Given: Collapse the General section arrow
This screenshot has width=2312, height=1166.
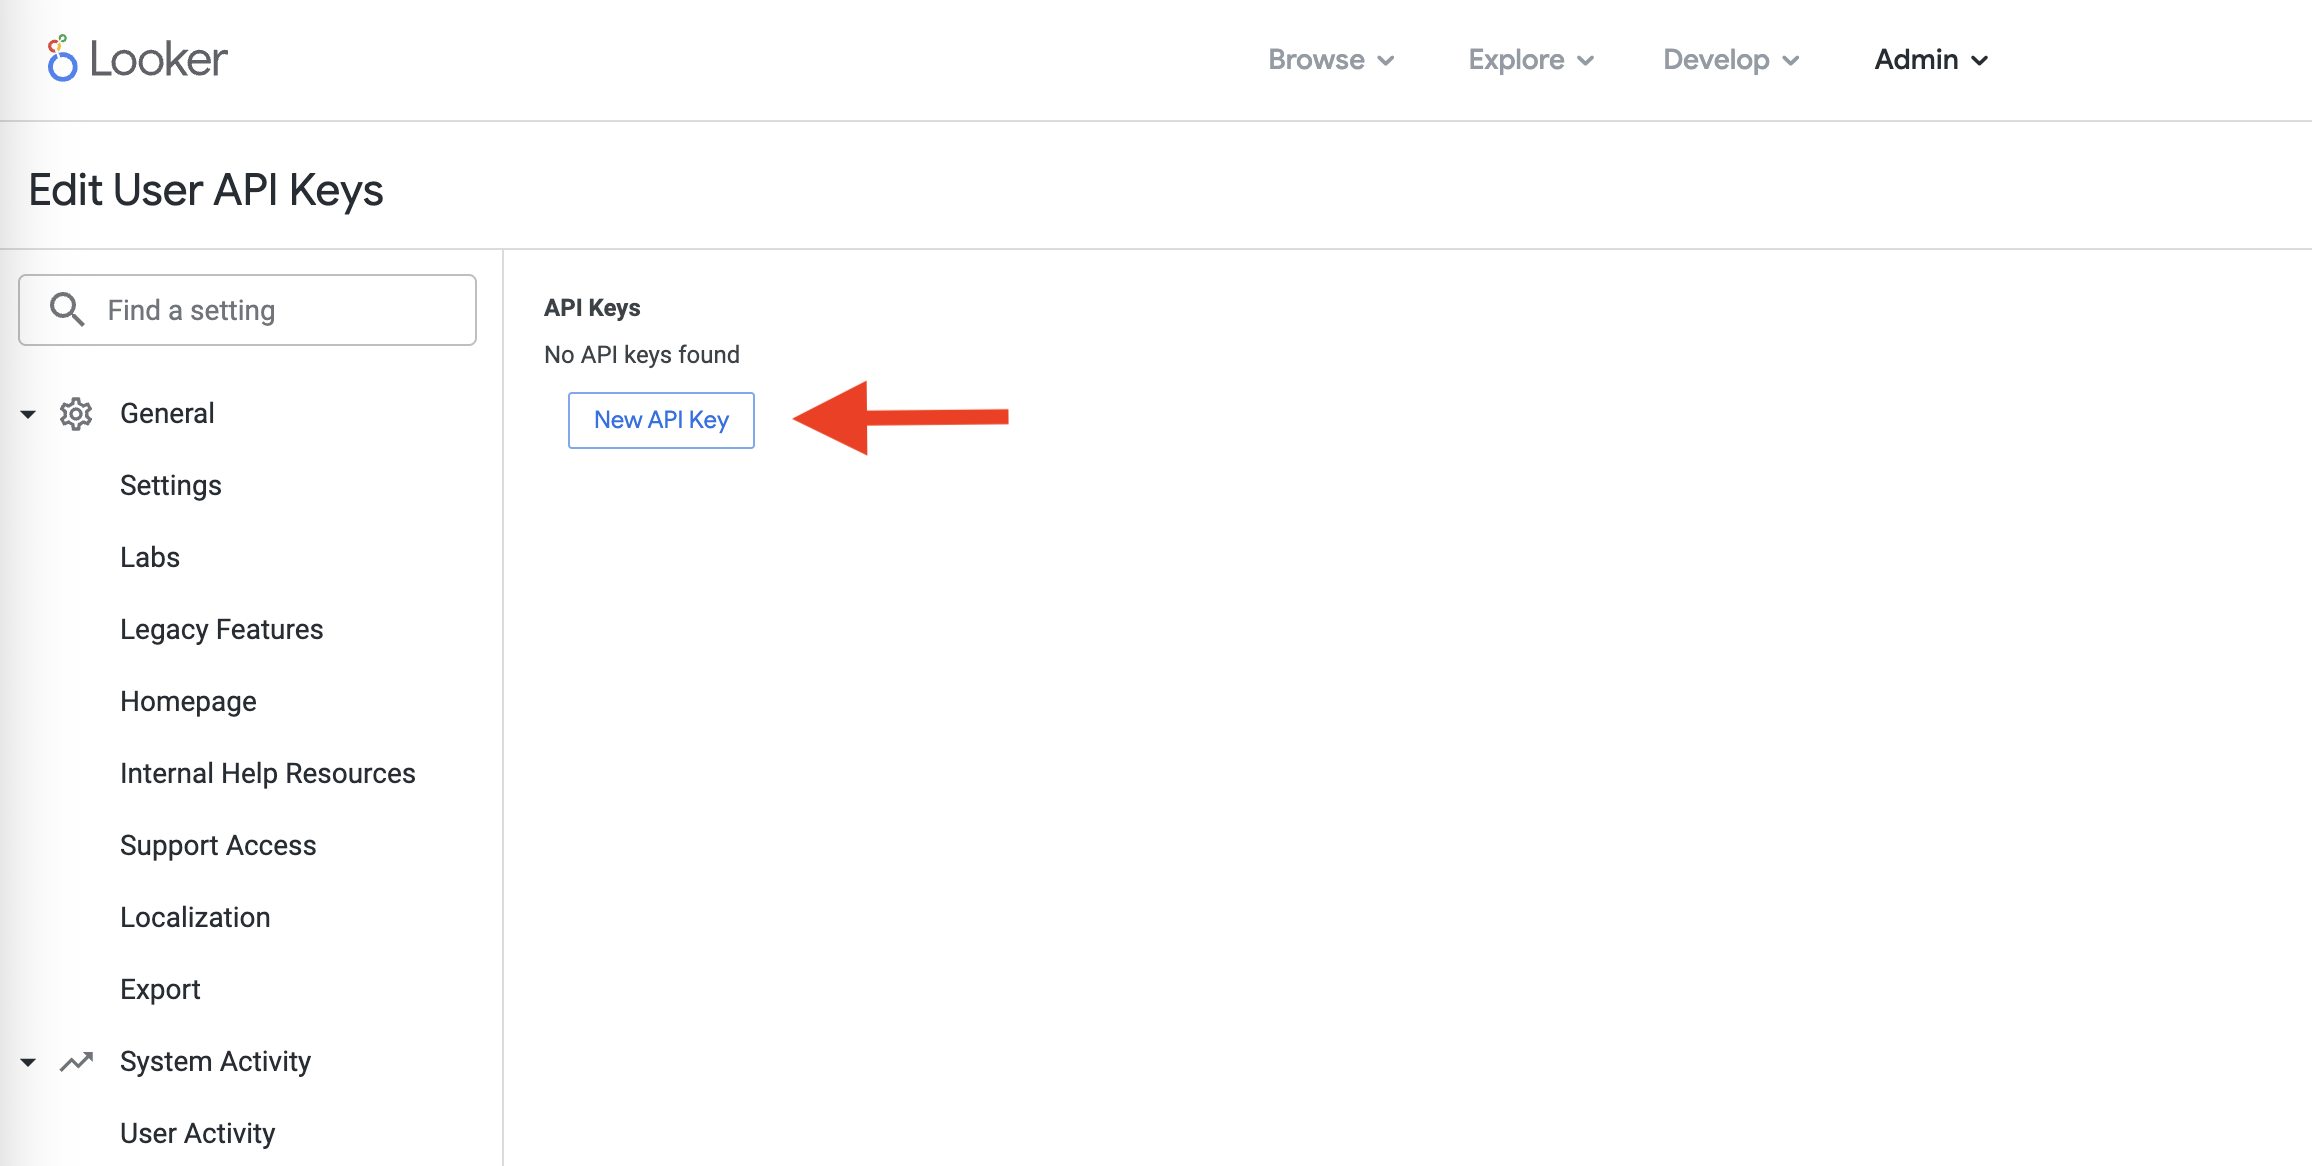Looking at the screenshot, I should click(x=28, y=414).
